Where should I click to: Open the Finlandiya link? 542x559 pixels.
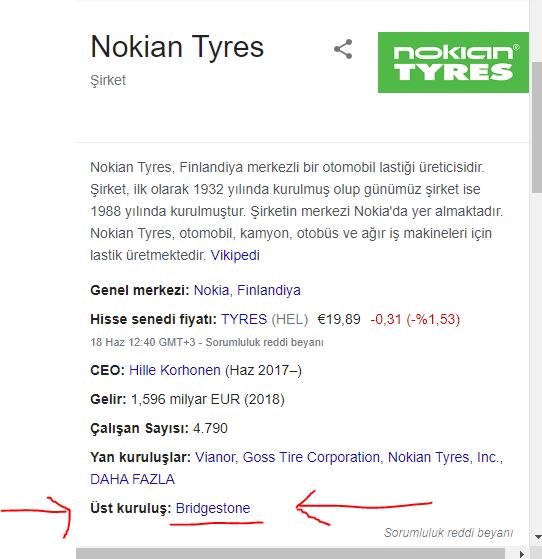(x=269, y=290)
